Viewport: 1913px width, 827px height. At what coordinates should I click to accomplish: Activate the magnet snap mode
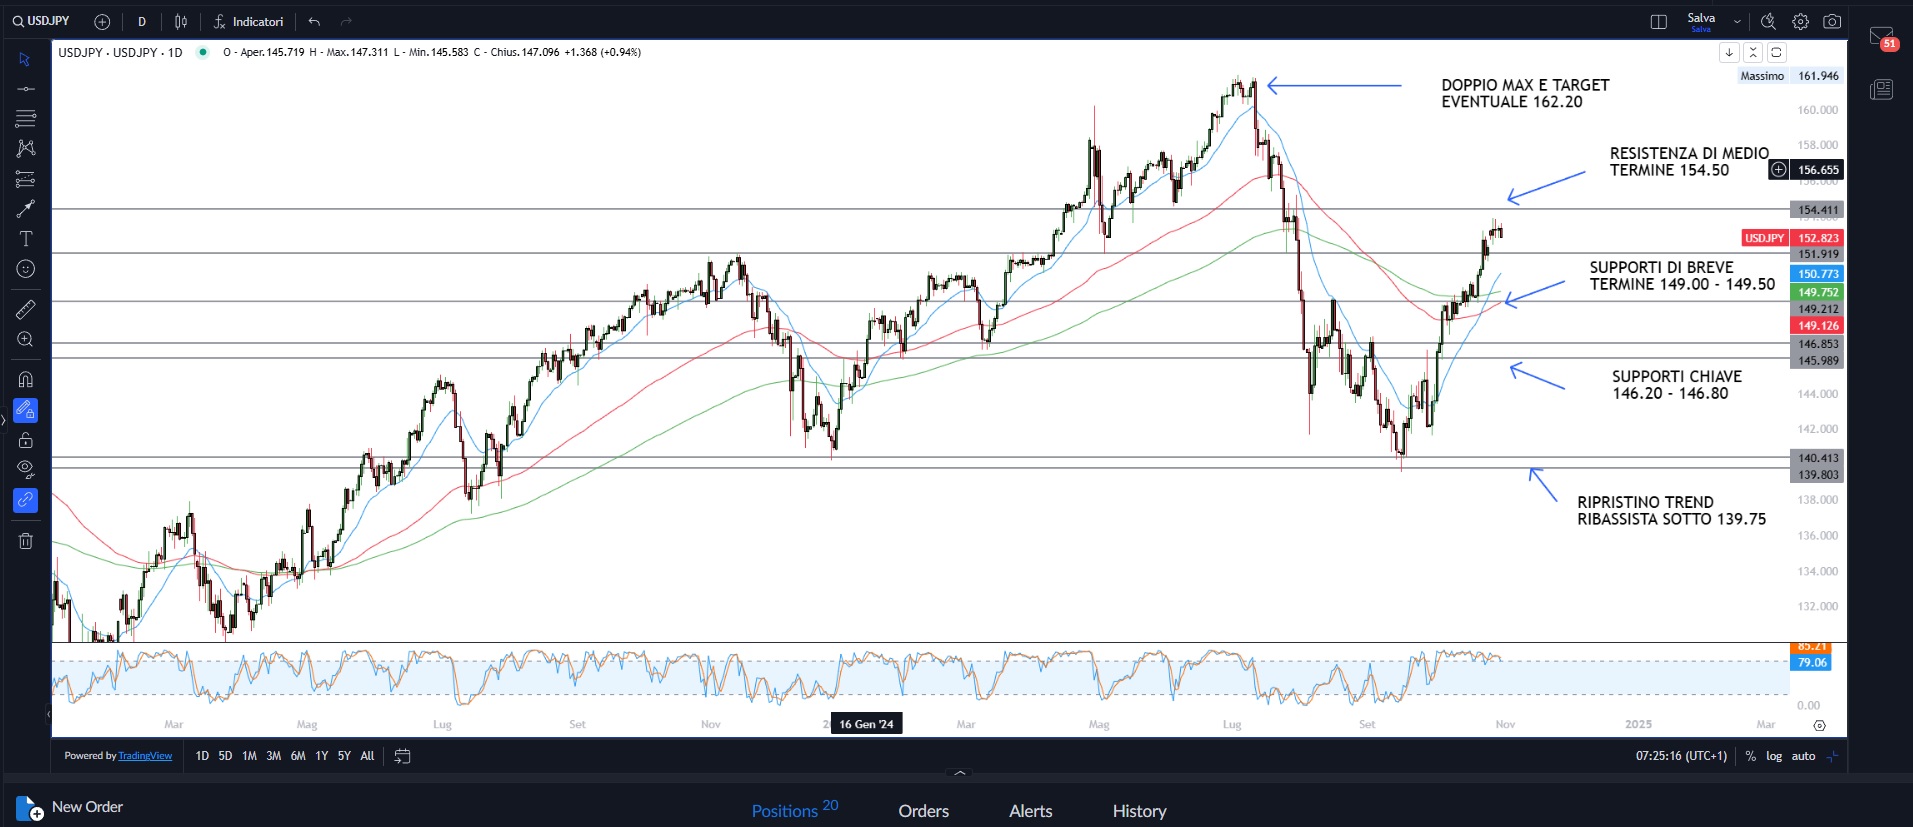click(26, 380)
